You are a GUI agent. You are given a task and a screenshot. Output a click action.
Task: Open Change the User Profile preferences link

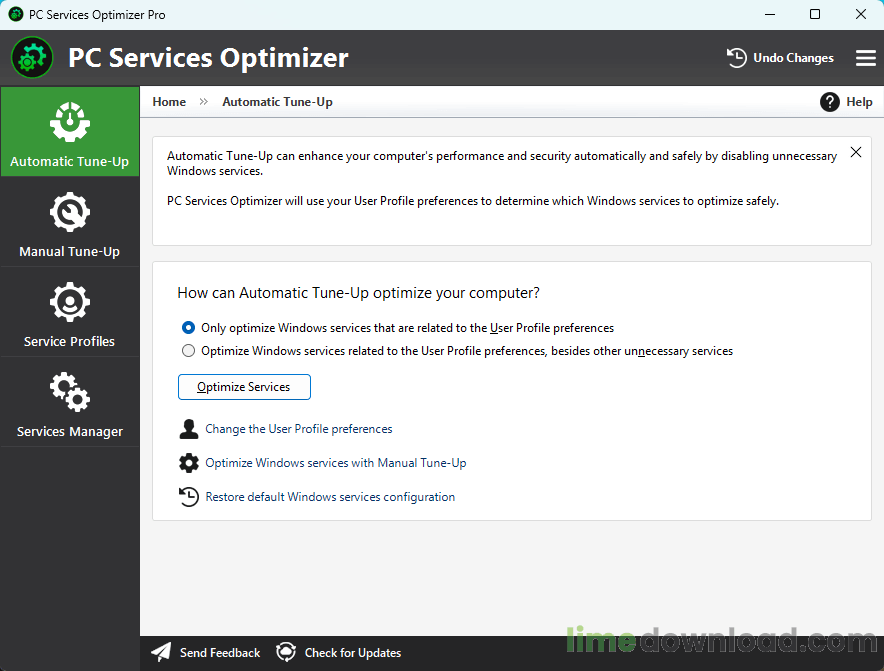tap(298, 428)
